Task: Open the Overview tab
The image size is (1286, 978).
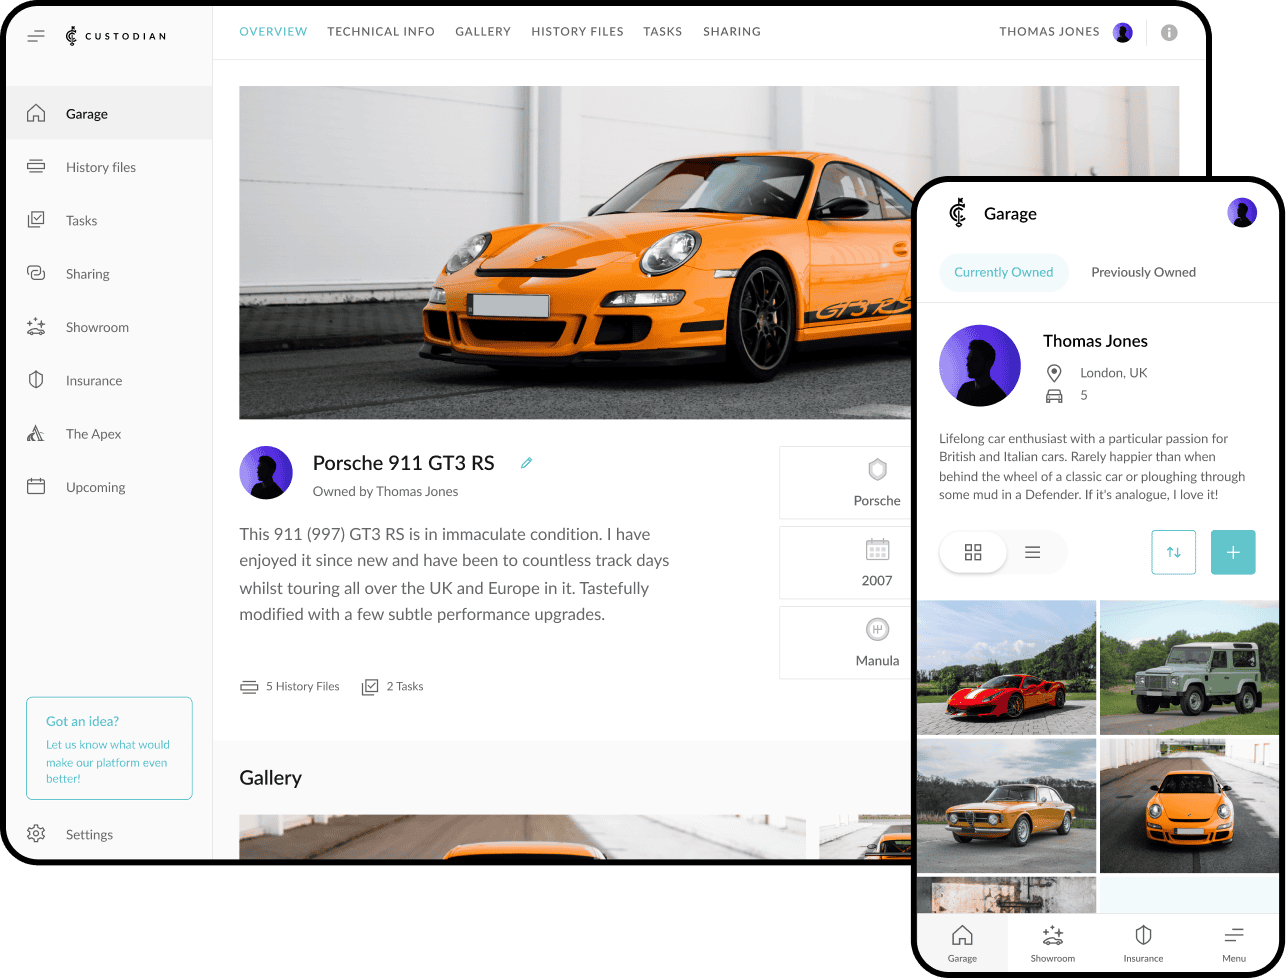Action: (273, 32)
